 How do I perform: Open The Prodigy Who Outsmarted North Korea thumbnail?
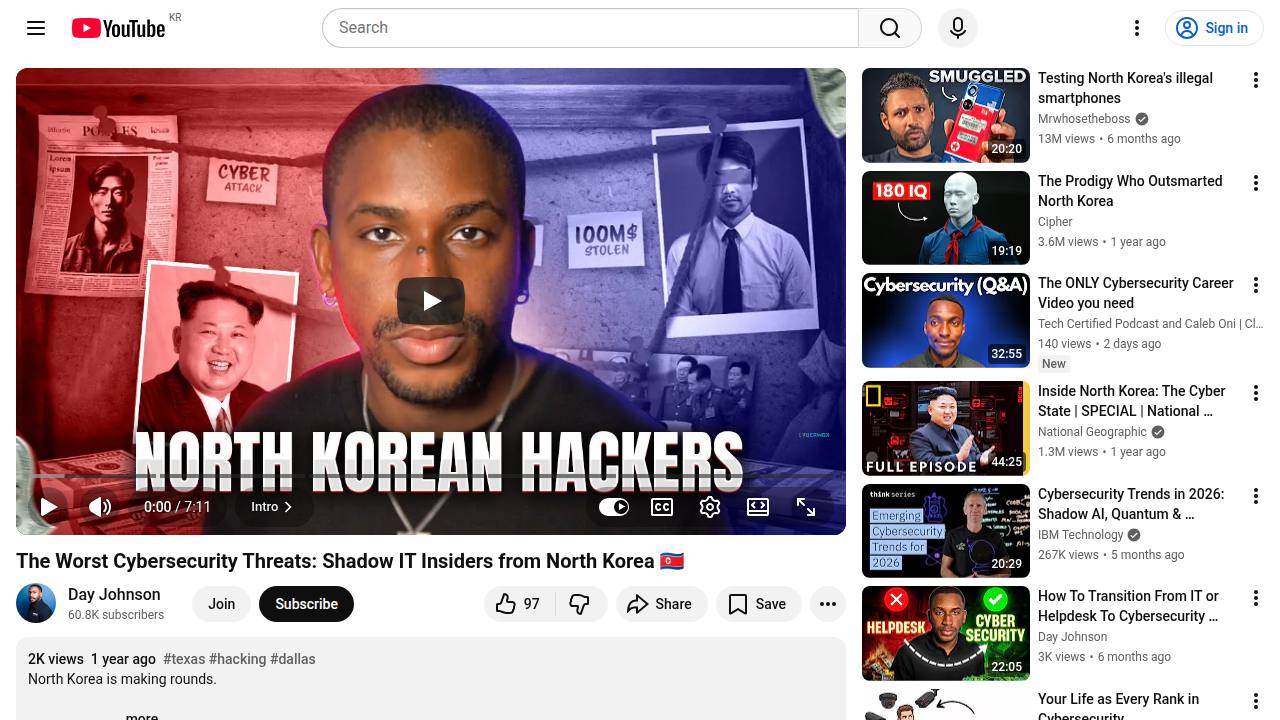pyautogui.click(x=946, y=218)
